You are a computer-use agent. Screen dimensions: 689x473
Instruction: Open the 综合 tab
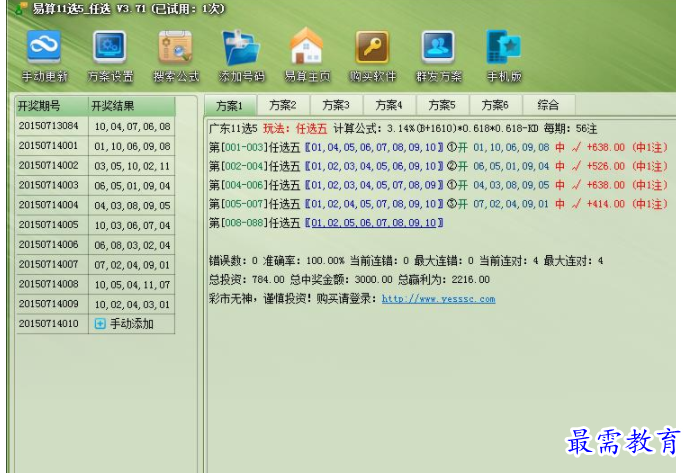548,105
